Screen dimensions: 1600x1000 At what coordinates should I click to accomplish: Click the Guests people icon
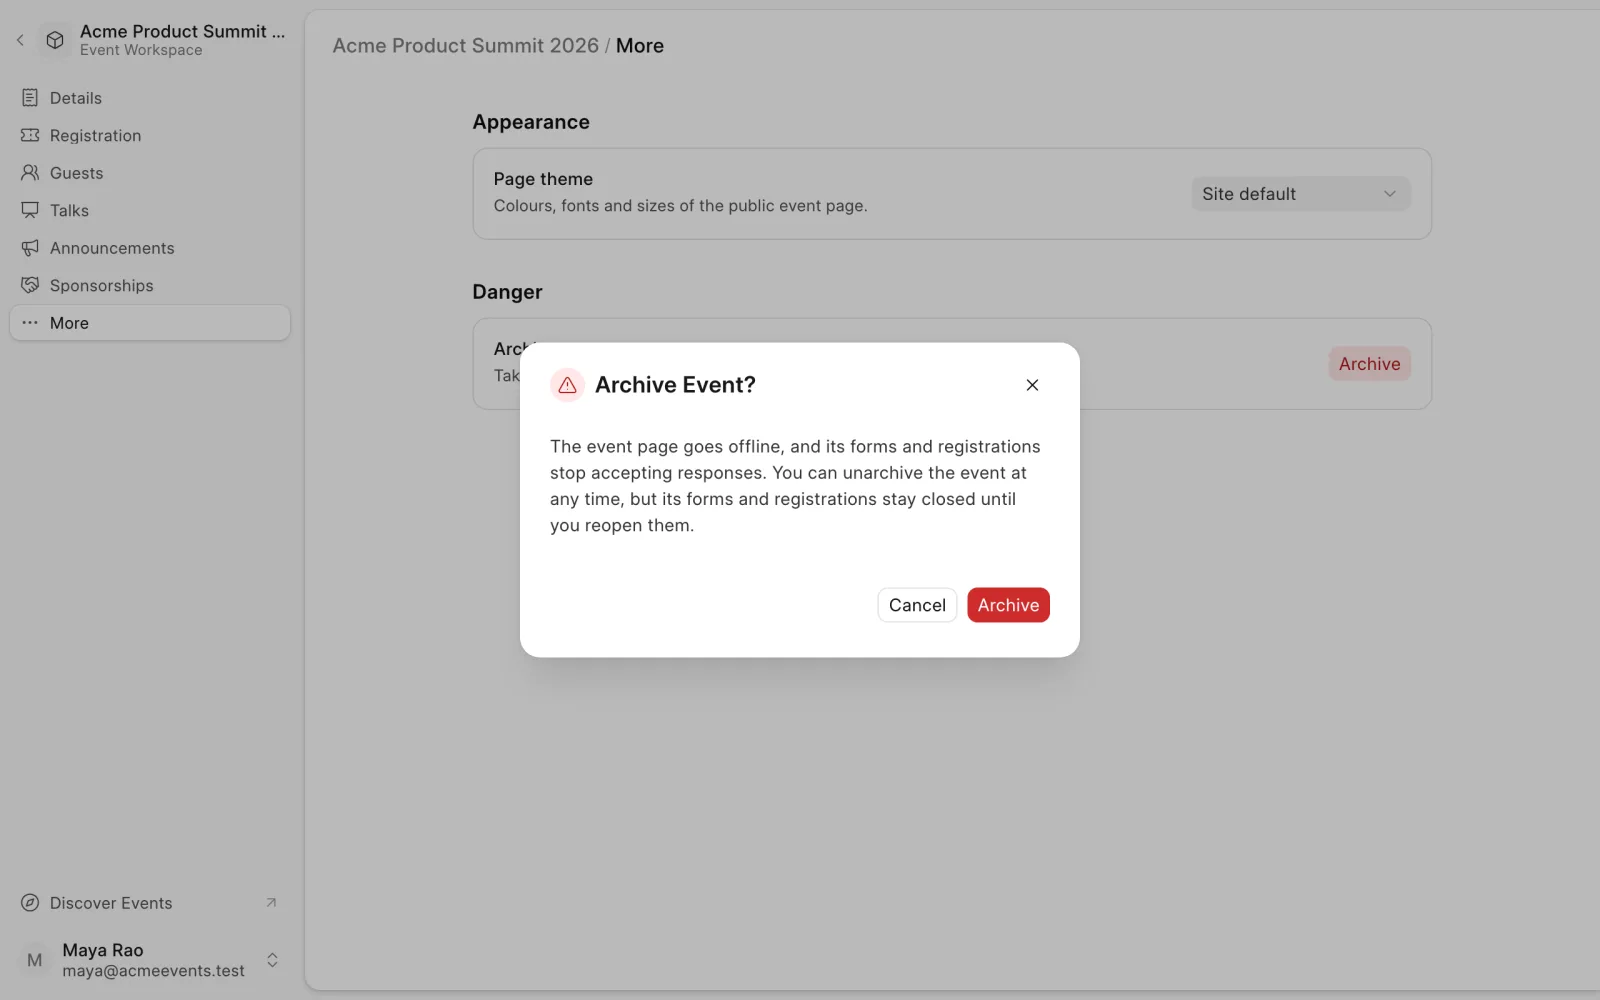[x=30, y=173]
